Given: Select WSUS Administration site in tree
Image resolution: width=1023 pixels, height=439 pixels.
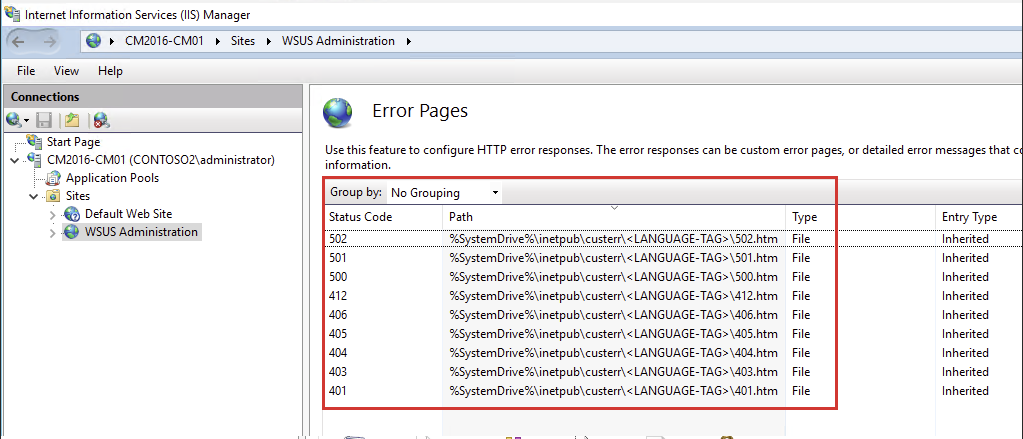Looking at the screenshot, I should click(141, 232).
